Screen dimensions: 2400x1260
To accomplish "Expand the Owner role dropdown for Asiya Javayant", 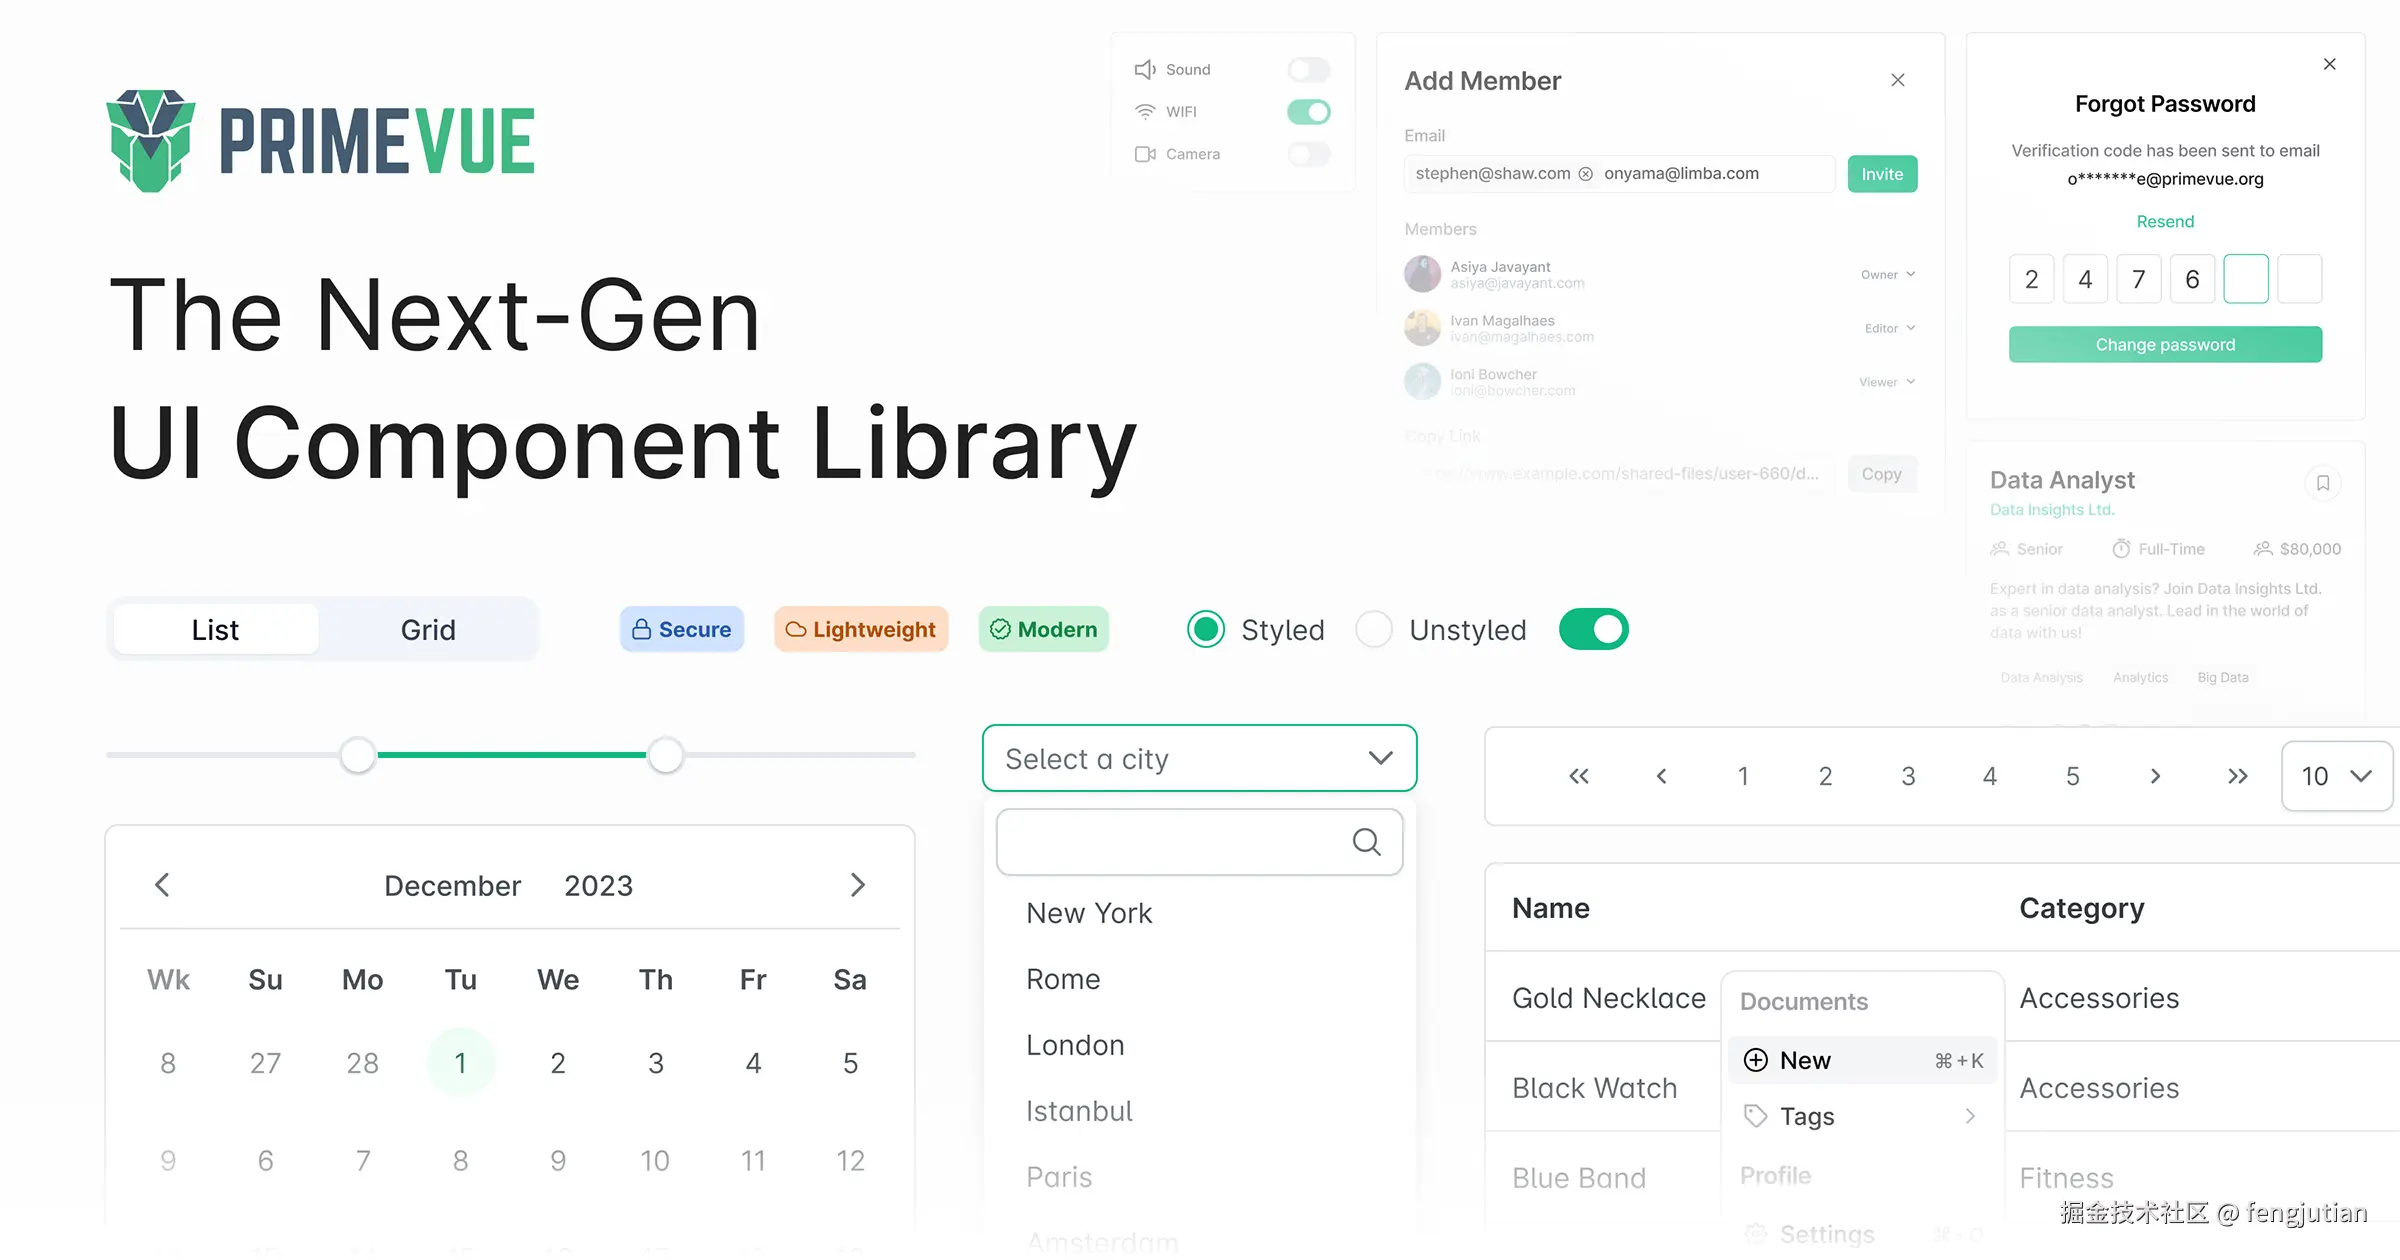I will tap(1888, 275).
